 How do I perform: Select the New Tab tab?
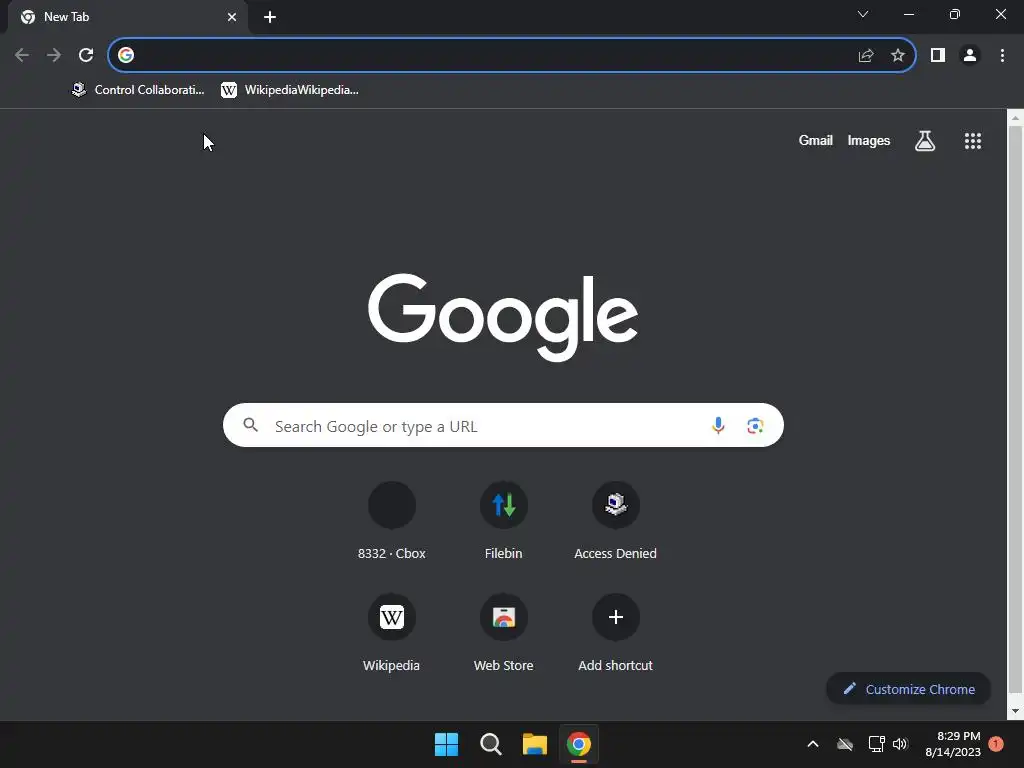click(128, 17)
